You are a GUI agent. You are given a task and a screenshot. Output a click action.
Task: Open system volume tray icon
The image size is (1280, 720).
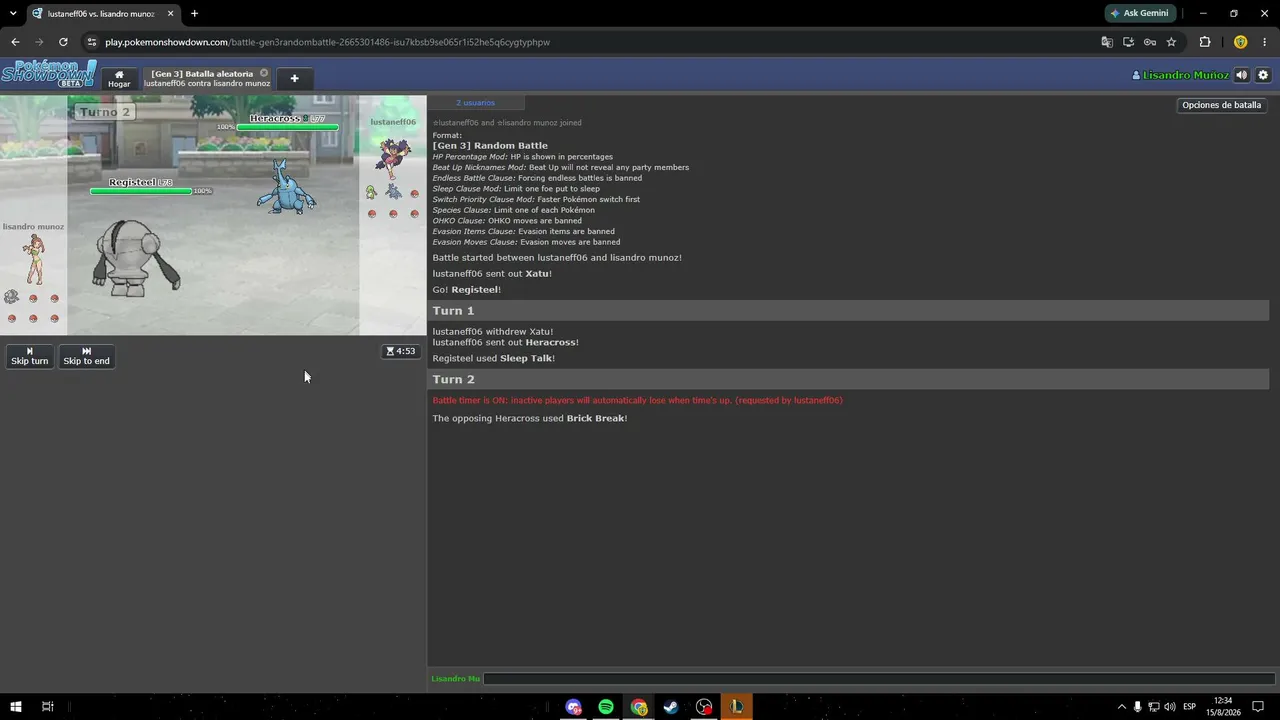click(x=1169, y=707)
